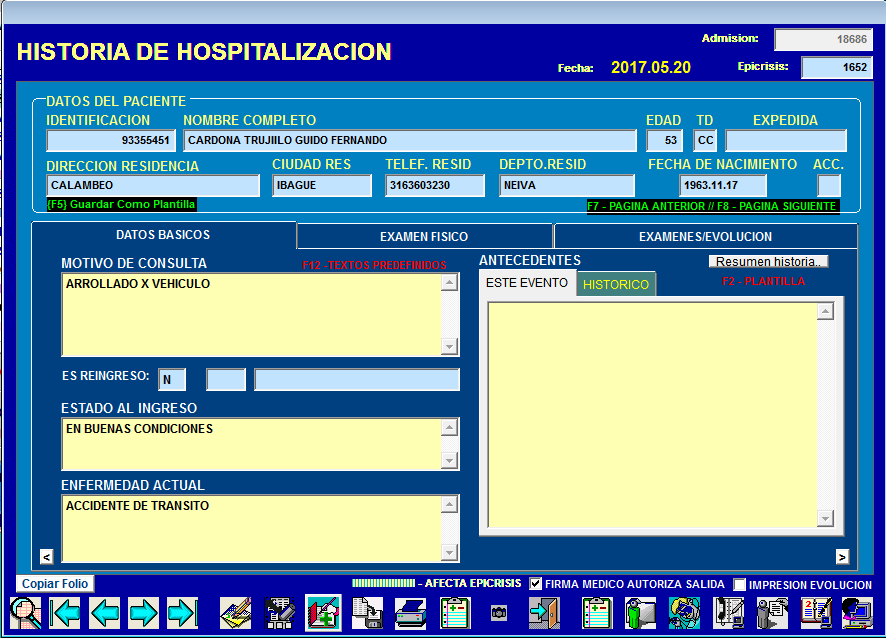
Task: Click the TD field showing CC
Action: click(x=705, y=141)
